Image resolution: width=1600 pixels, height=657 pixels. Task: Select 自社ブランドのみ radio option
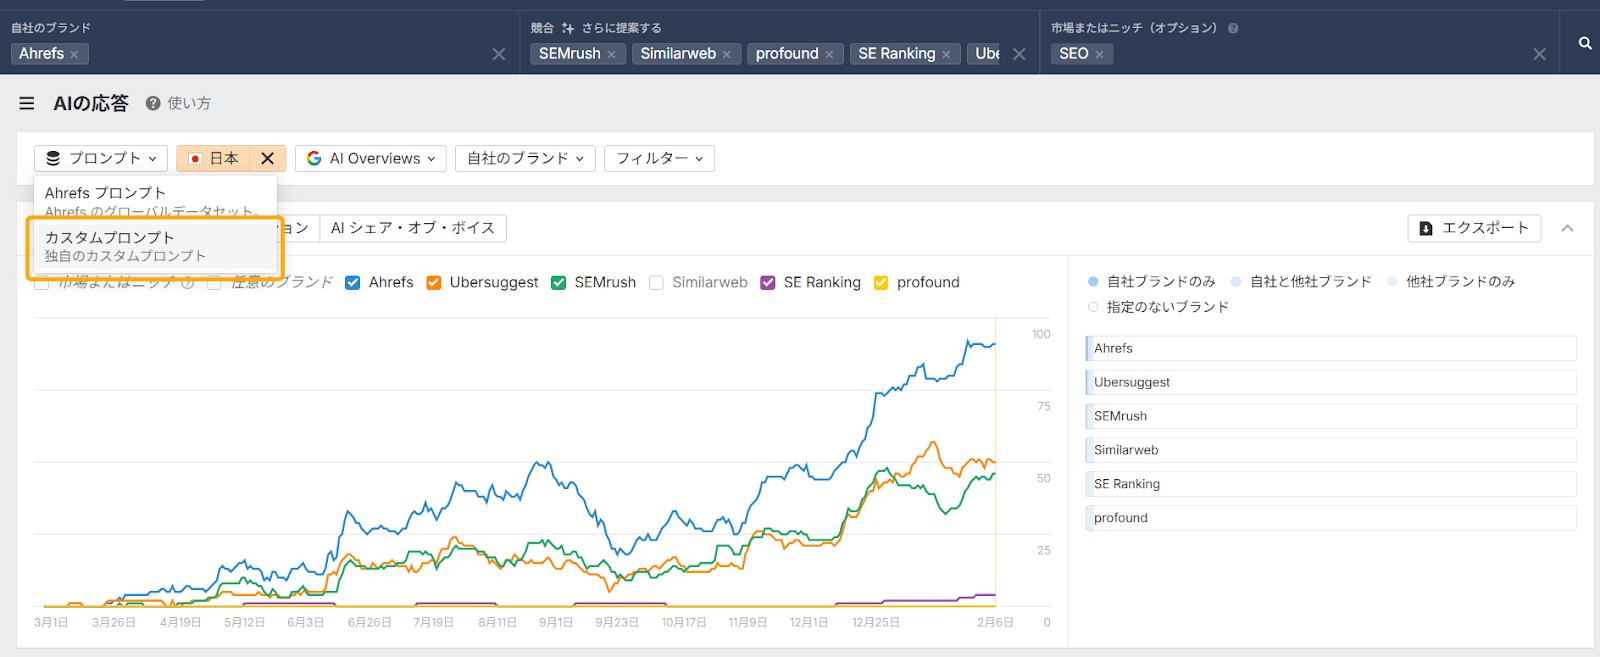tap(1093, 282)
